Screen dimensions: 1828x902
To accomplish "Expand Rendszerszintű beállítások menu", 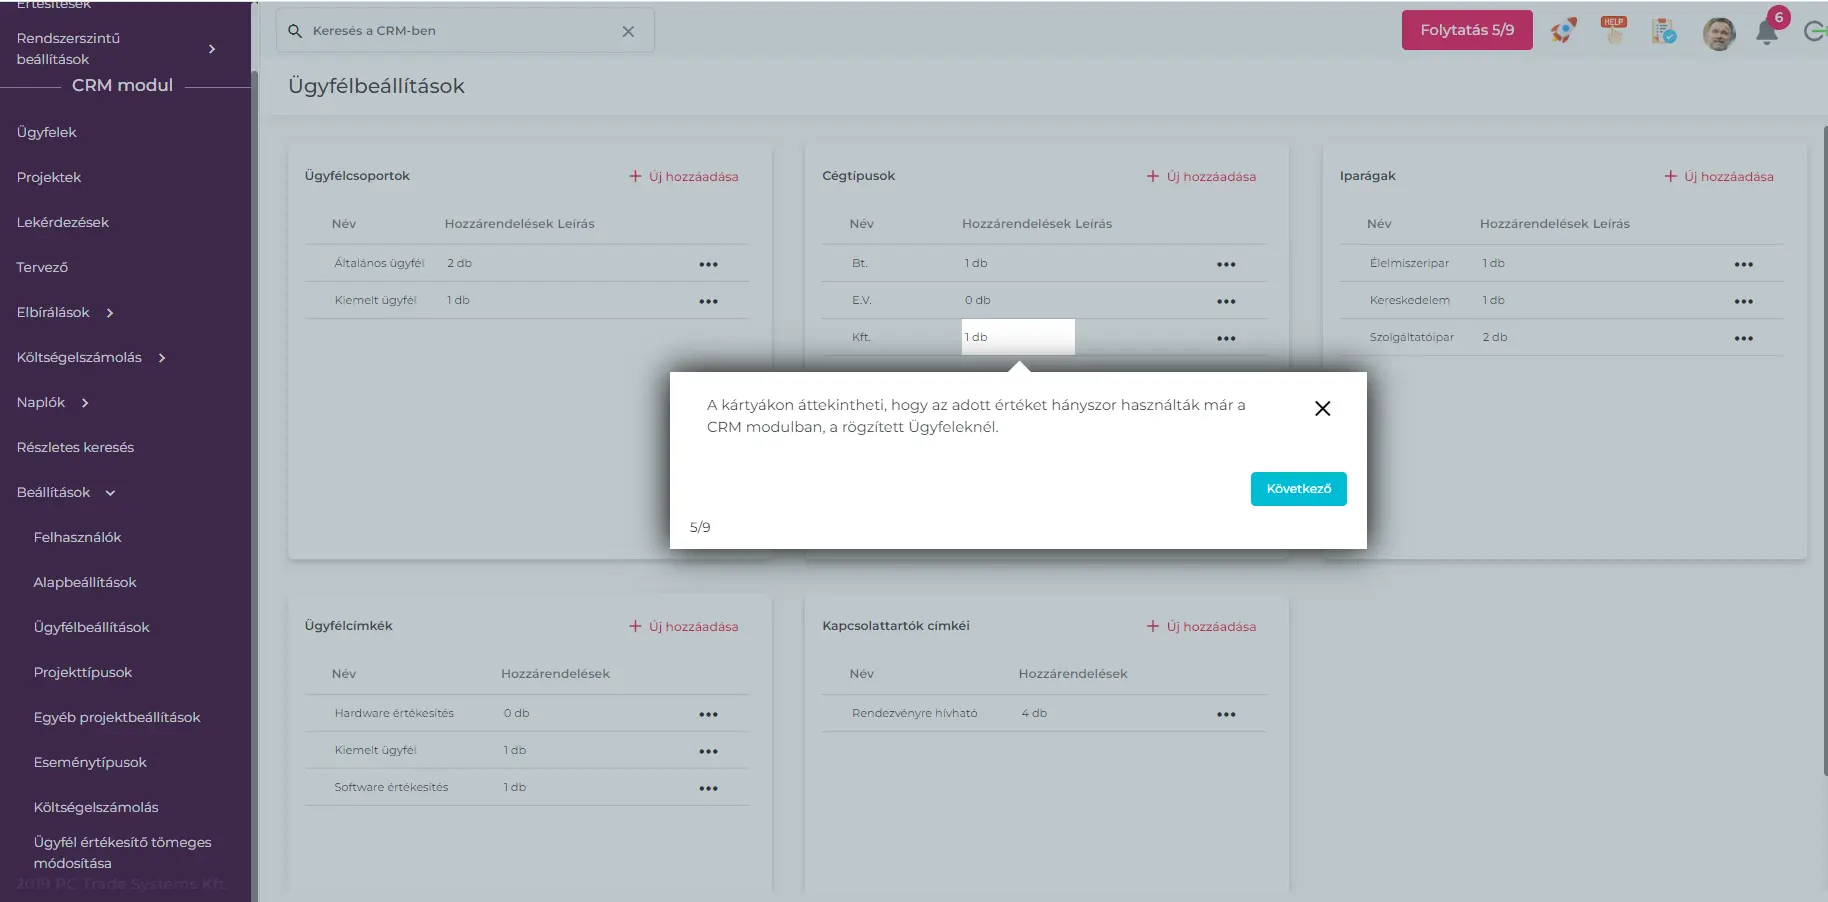I will (x=211, y=49).
